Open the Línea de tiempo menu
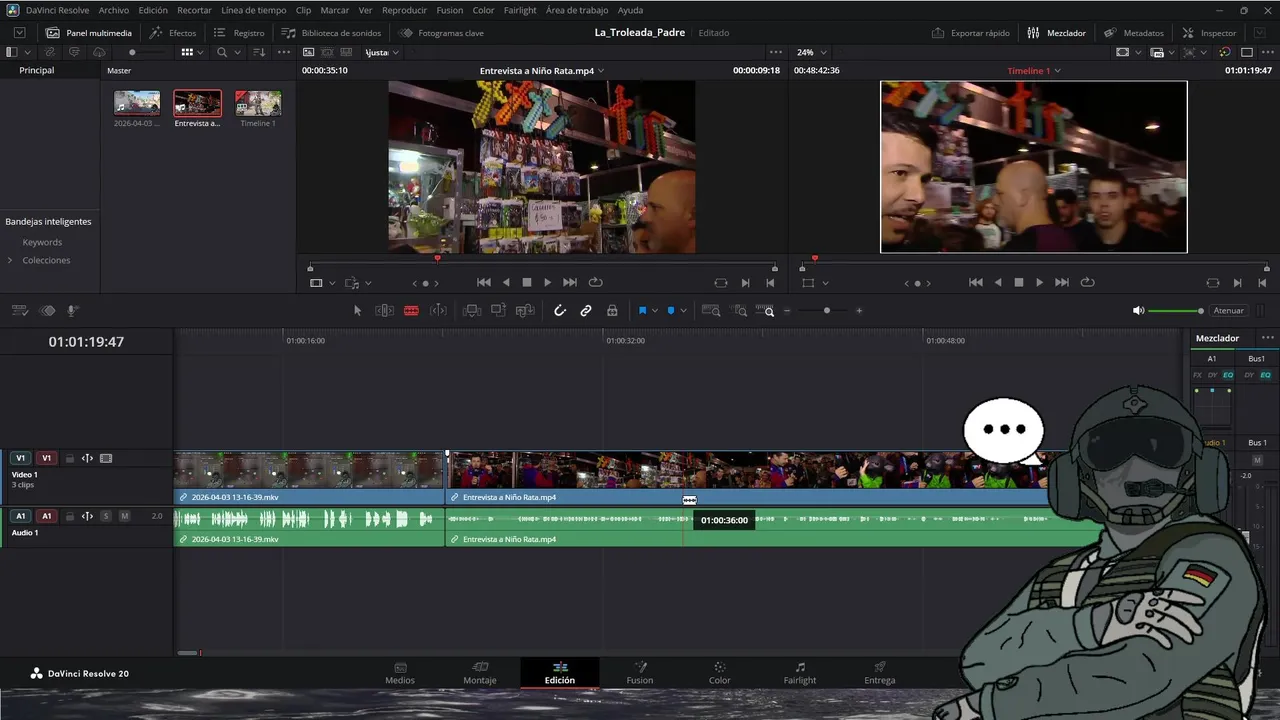 coord(254,10)
